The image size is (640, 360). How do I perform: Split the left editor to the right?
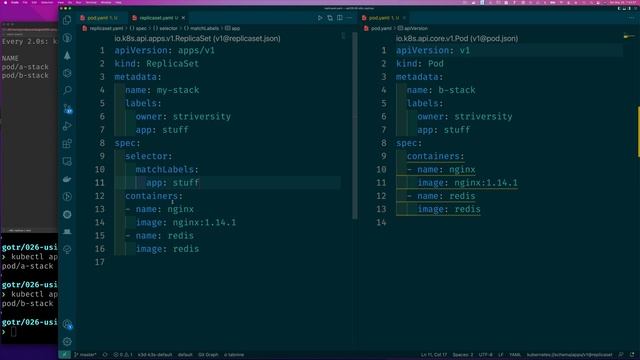(x=340, y=18)
